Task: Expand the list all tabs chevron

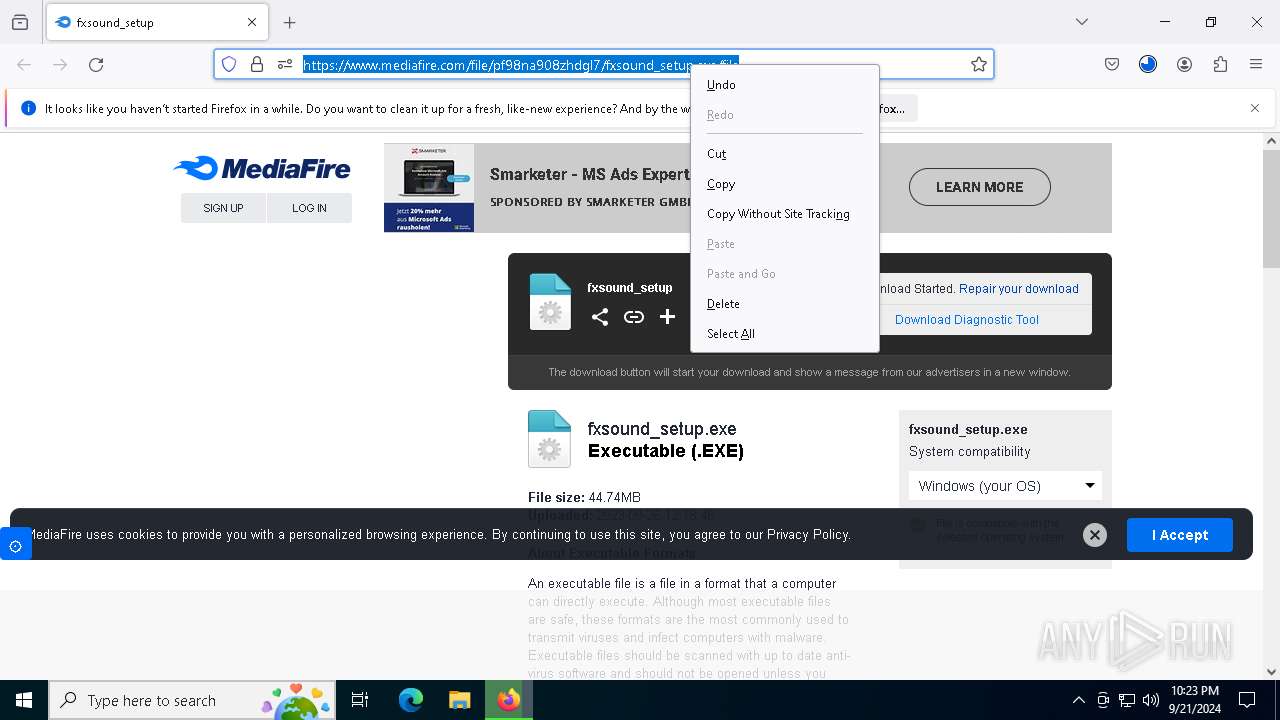Action: pyautogui.click(x=1082, y=22)
